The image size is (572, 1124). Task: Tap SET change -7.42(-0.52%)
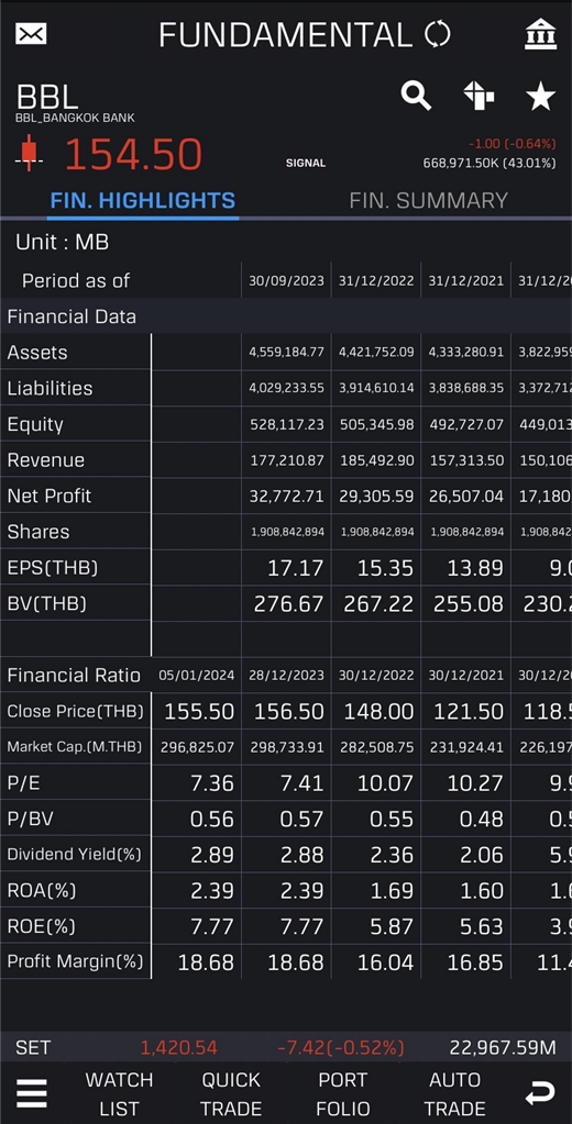click(341, 1047)
